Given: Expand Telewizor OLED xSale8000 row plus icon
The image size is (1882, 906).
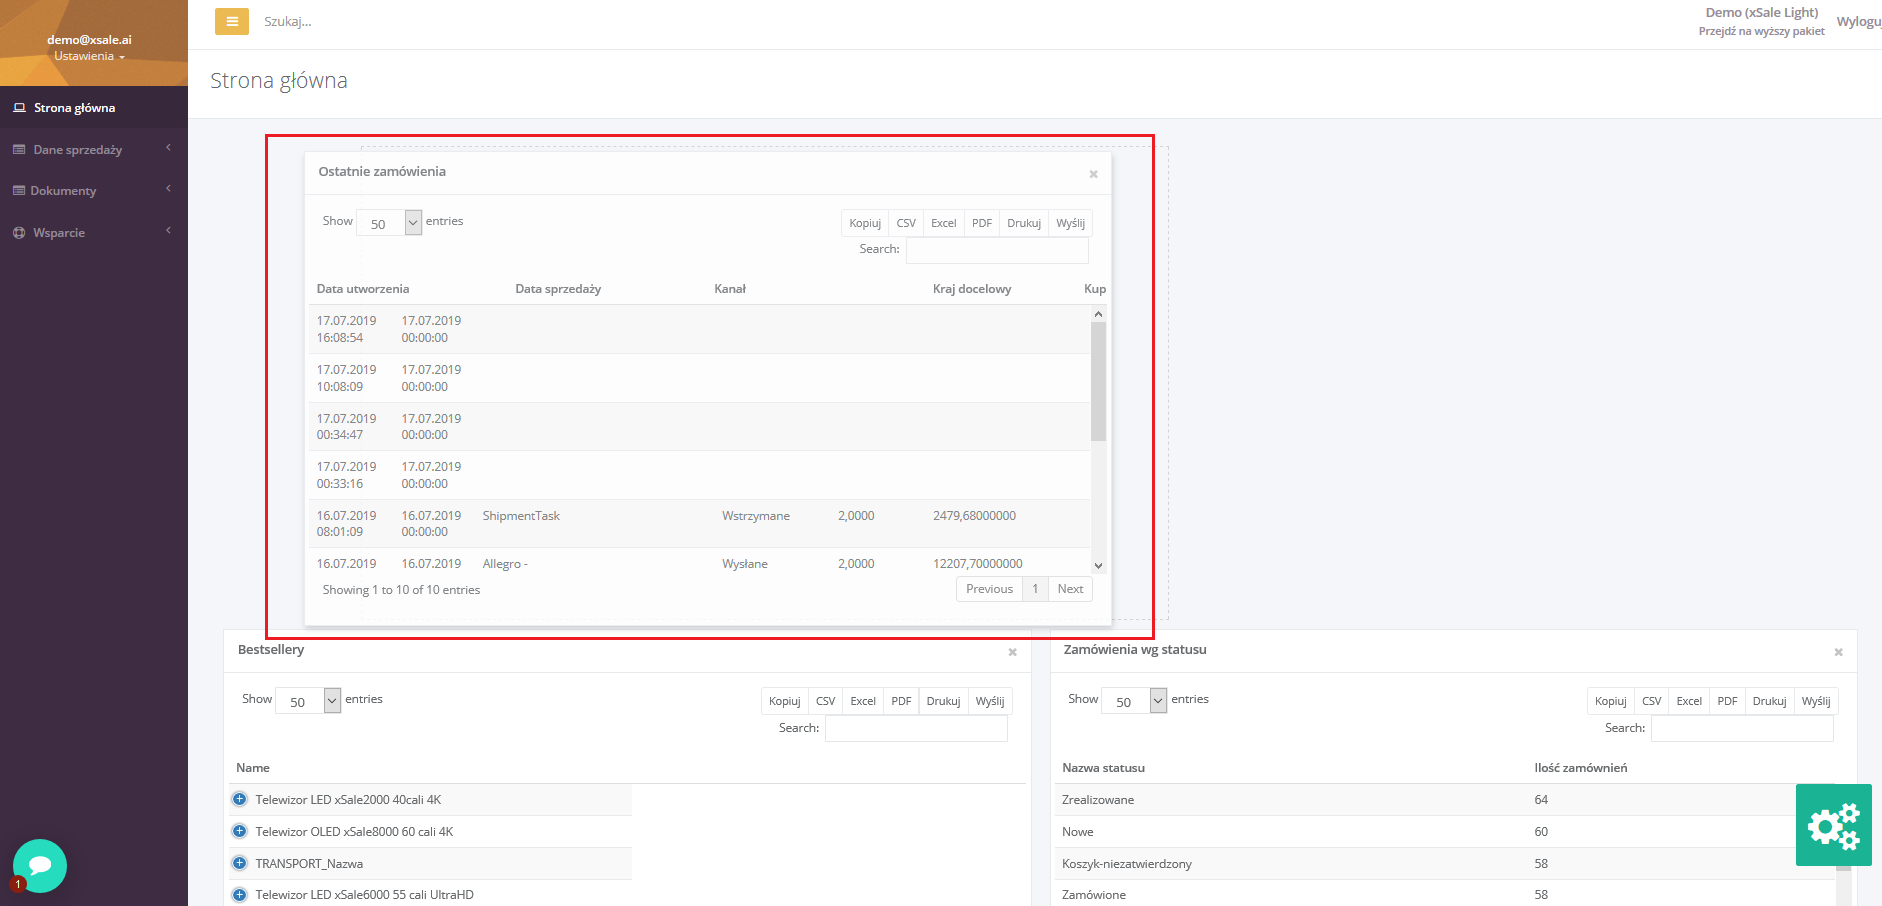Looking at the screenshot, I should coord(240,831).
